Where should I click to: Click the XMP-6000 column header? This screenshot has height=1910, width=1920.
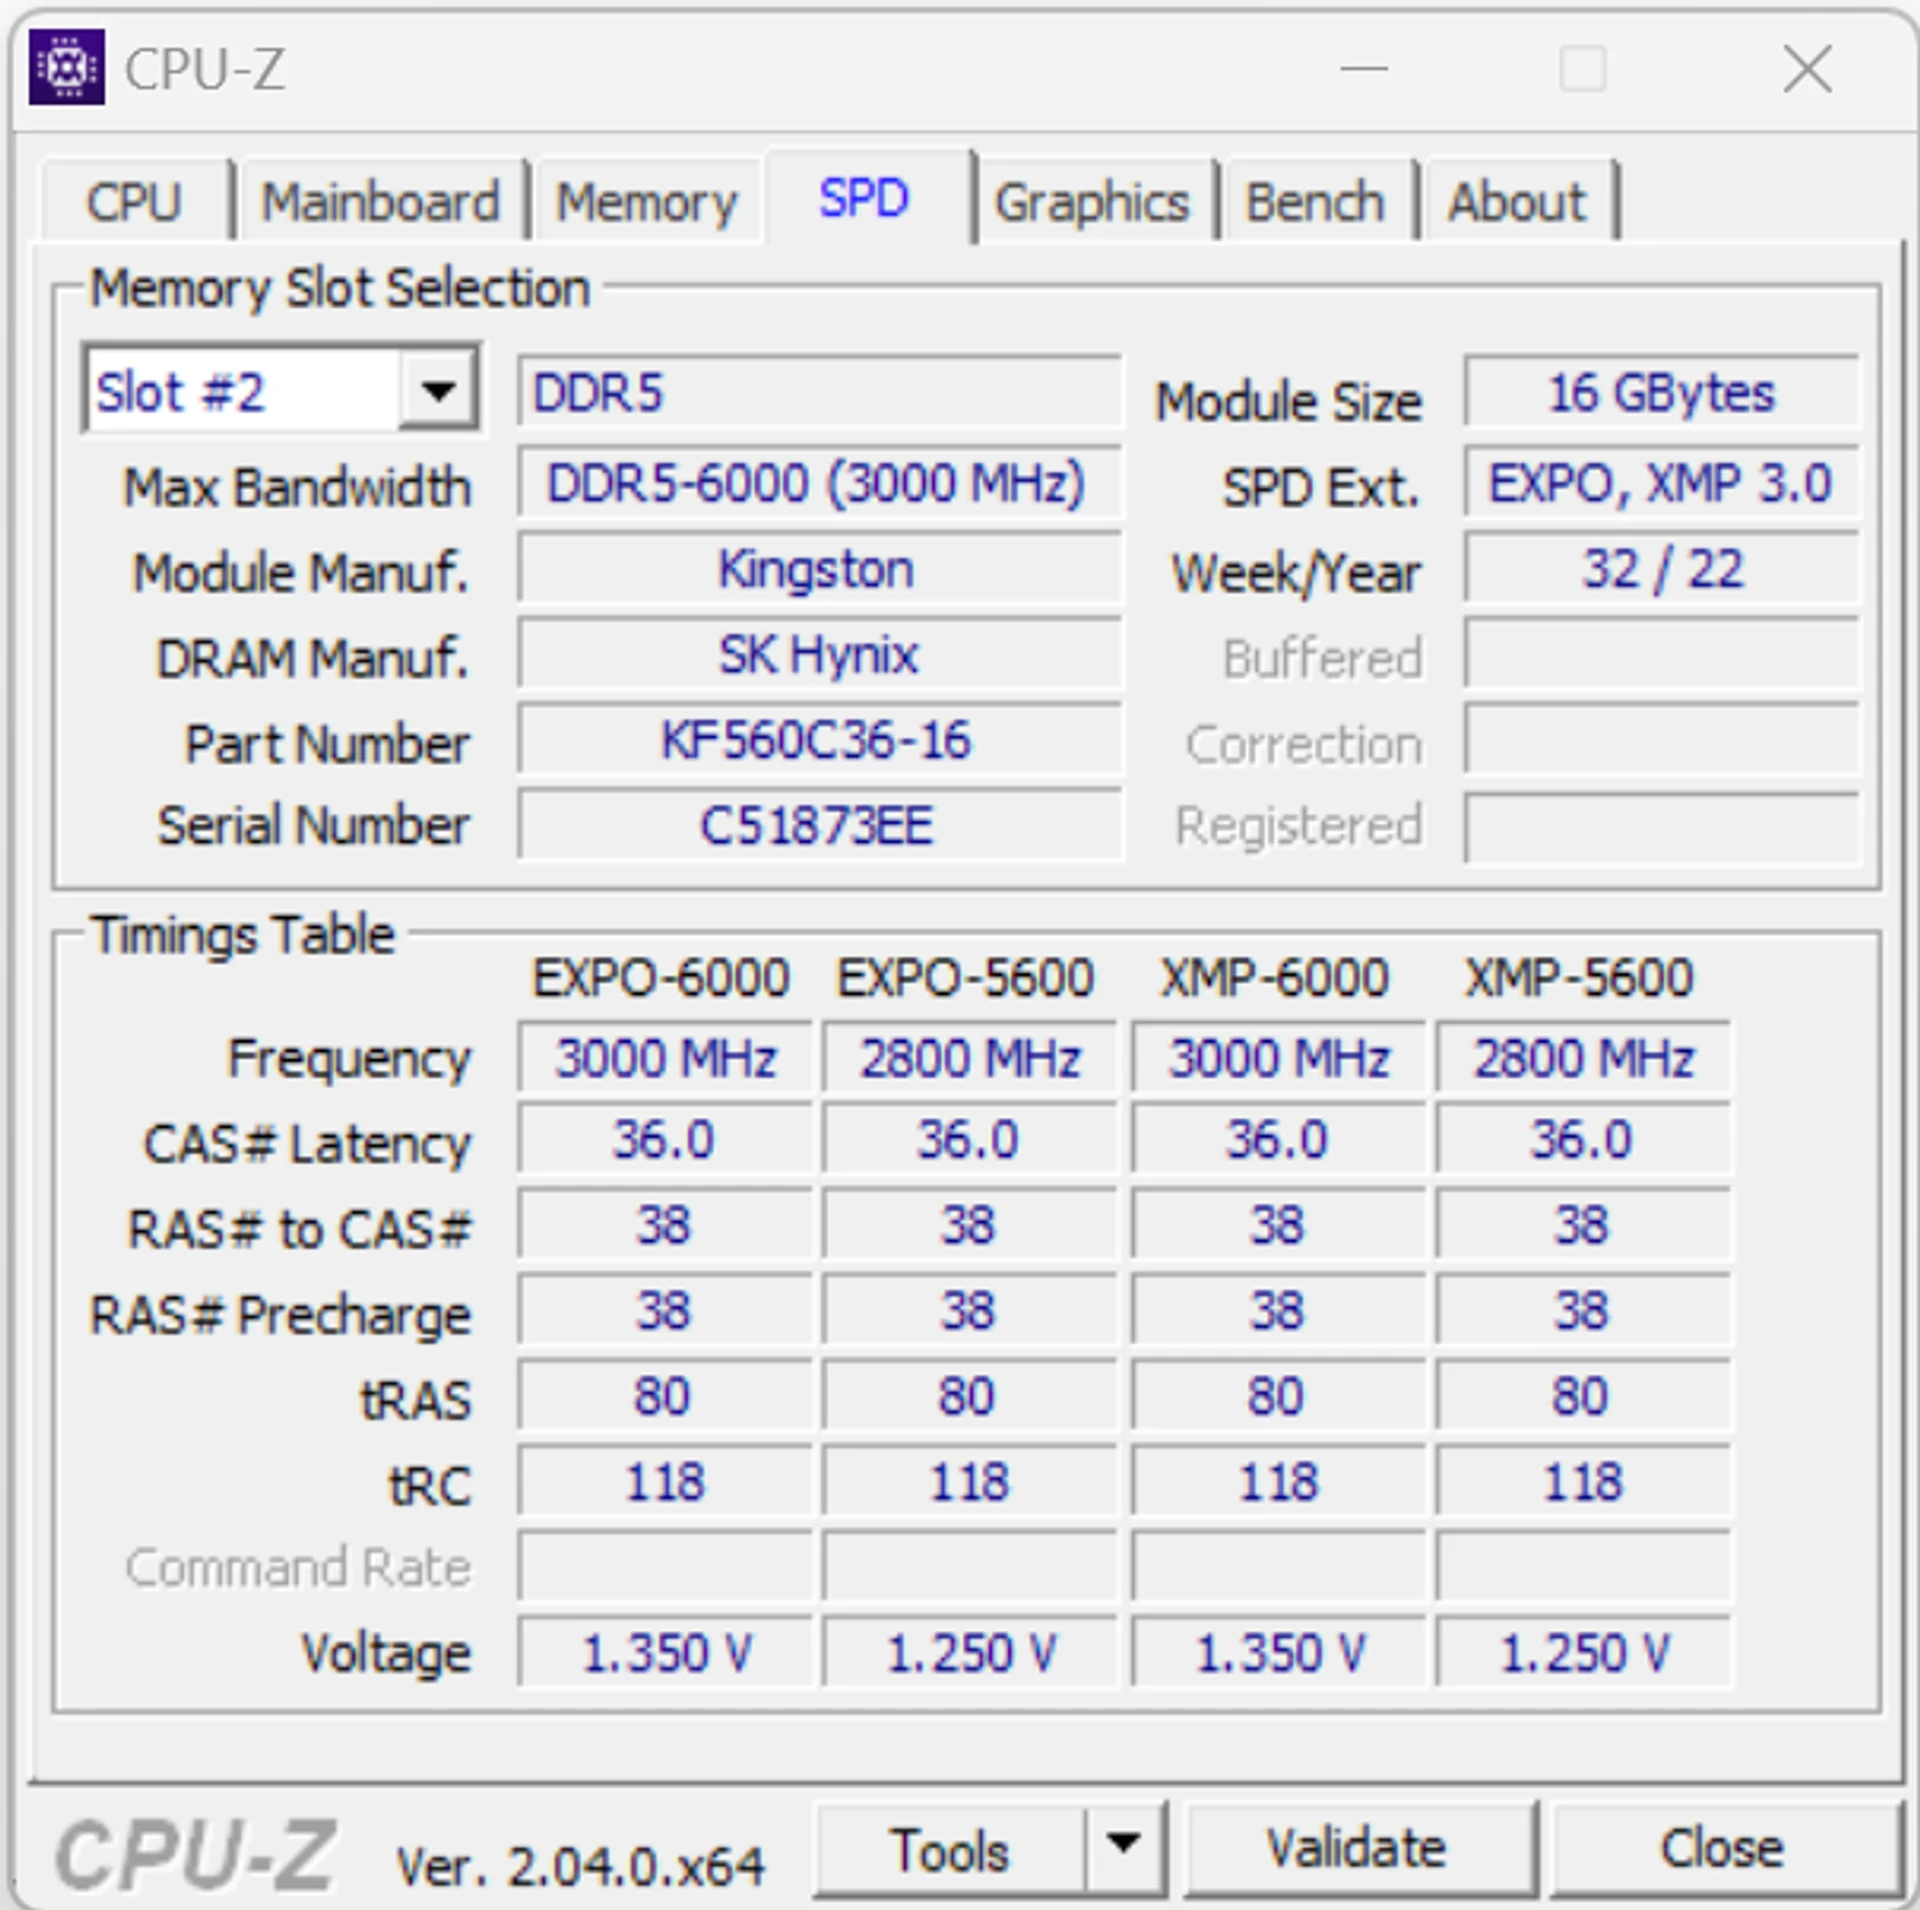1275,977
